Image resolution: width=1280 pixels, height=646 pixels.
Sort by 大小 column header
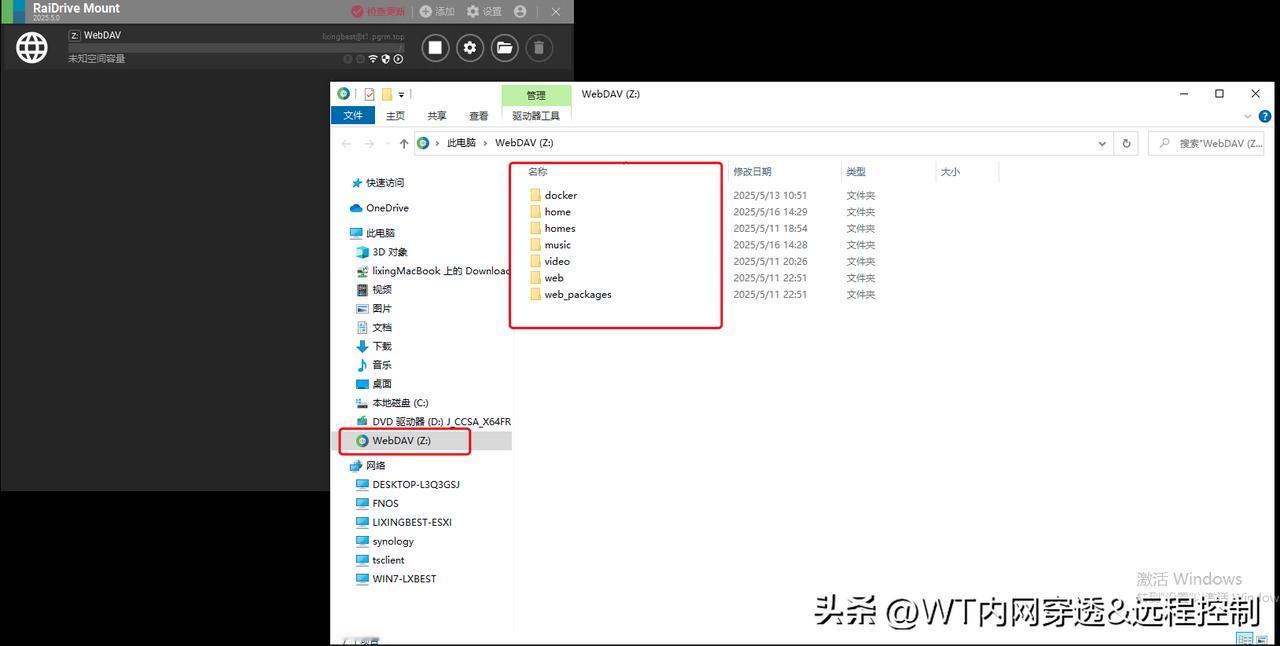point(950,172)
